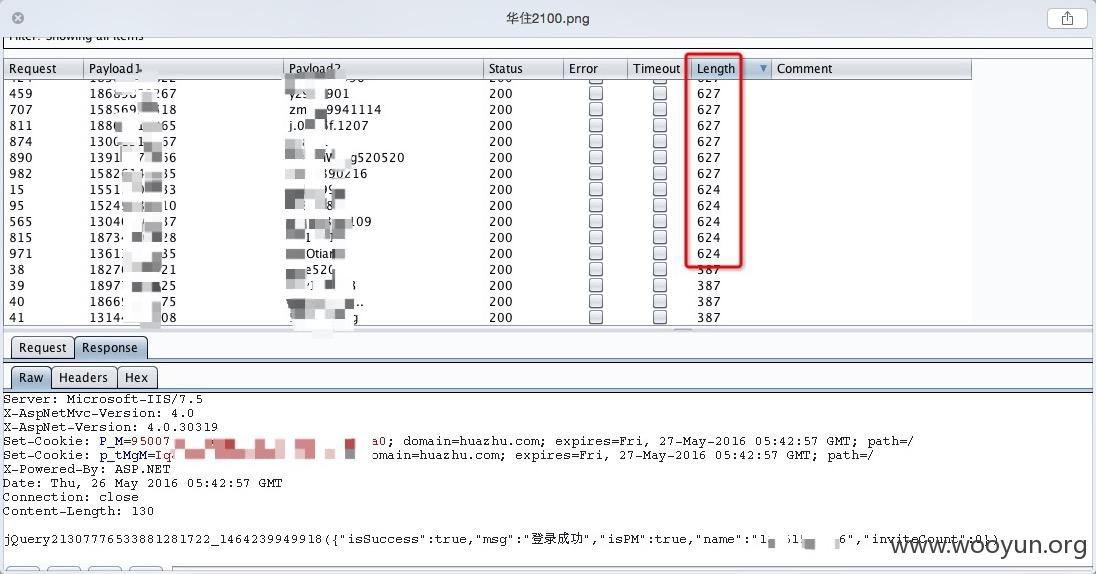Click the Set-Cookie: p_tMgM header line

438,455
